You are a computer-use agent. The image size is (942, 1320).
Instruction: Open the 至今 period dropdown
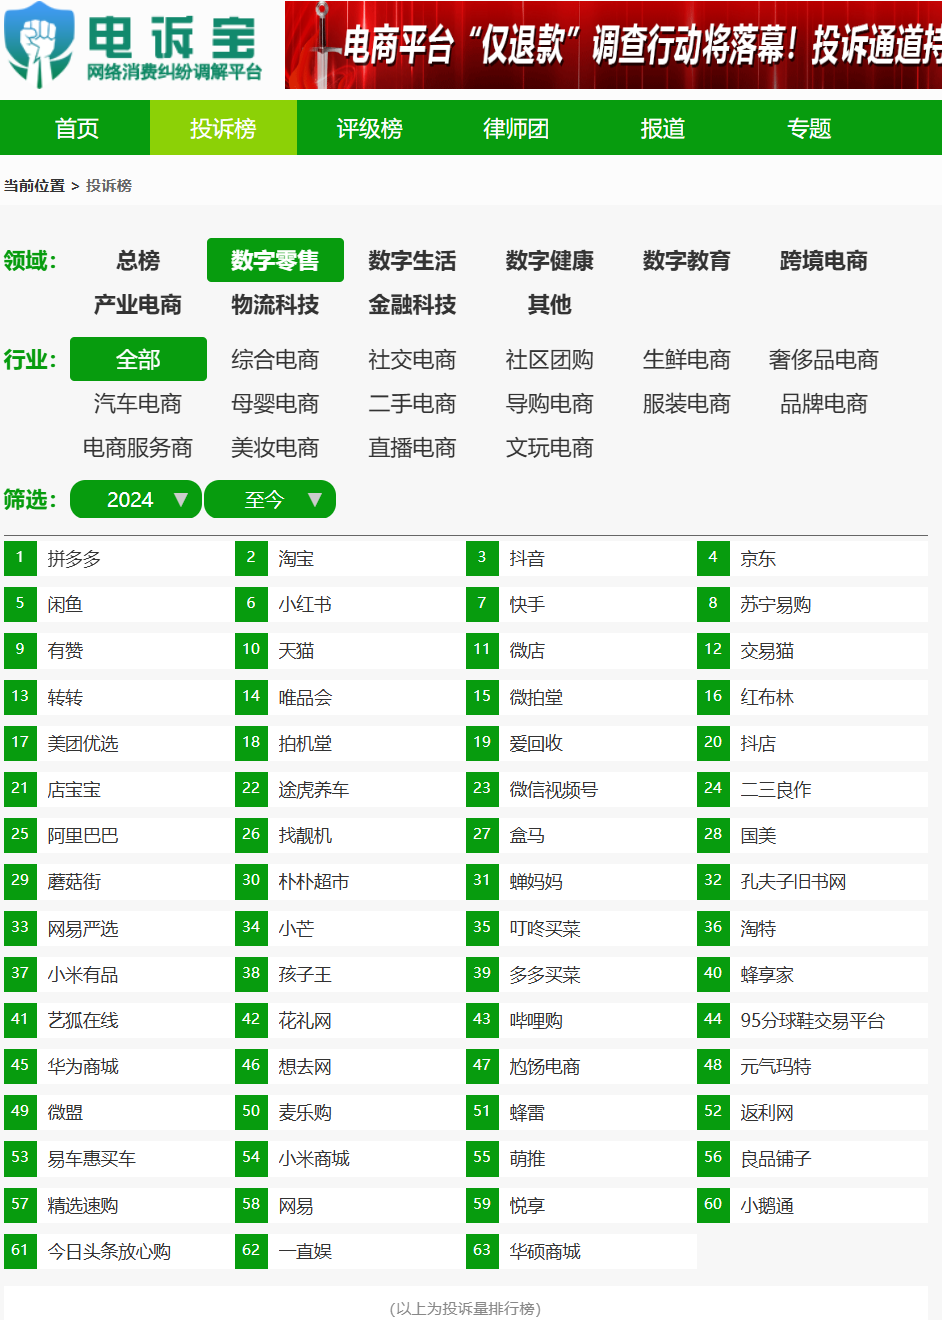(x=270, y=499)
